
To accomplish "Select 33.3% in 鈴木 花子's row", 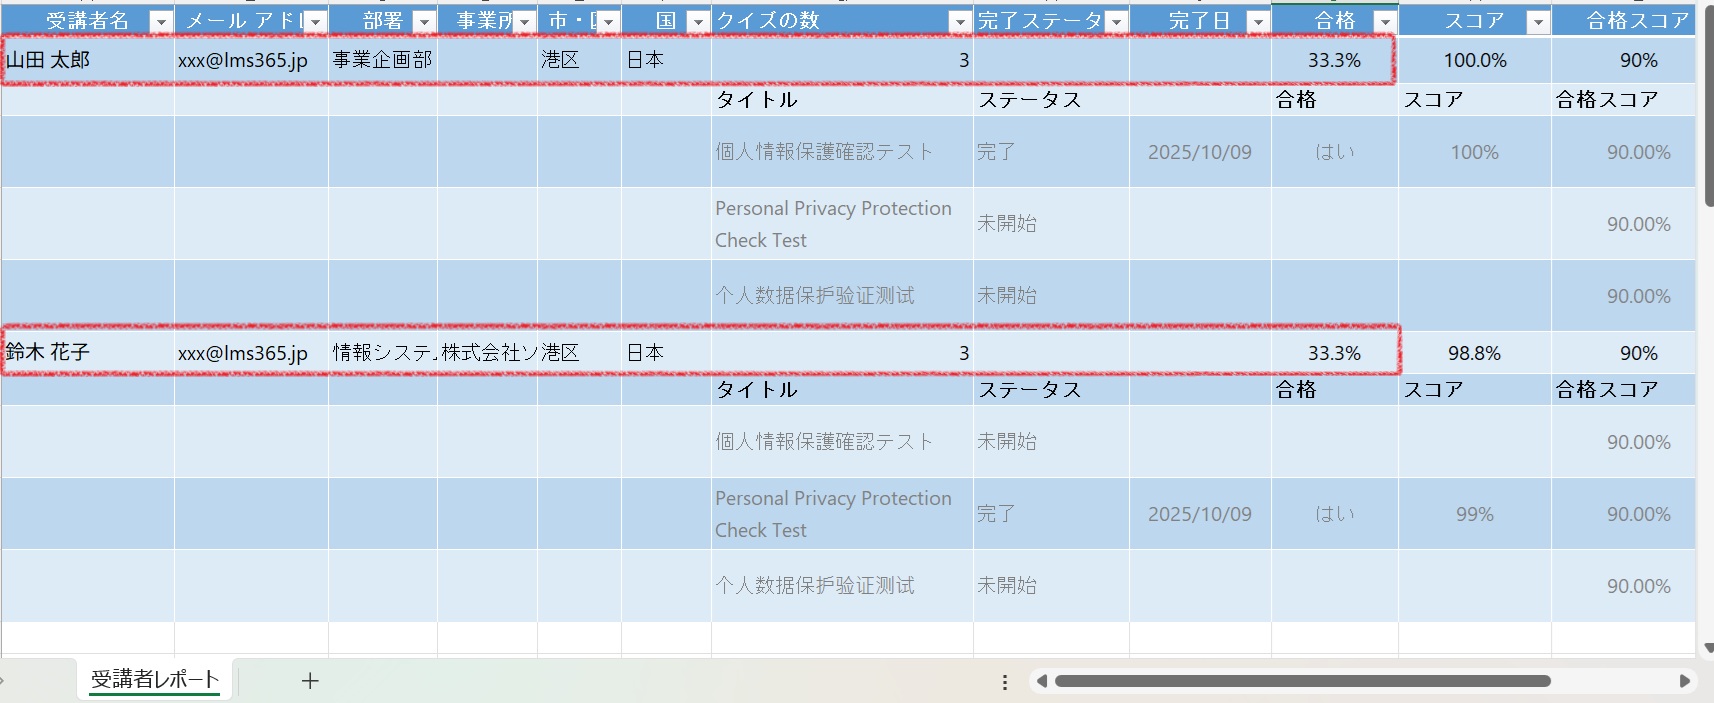I will click(x=1334, y=353).
